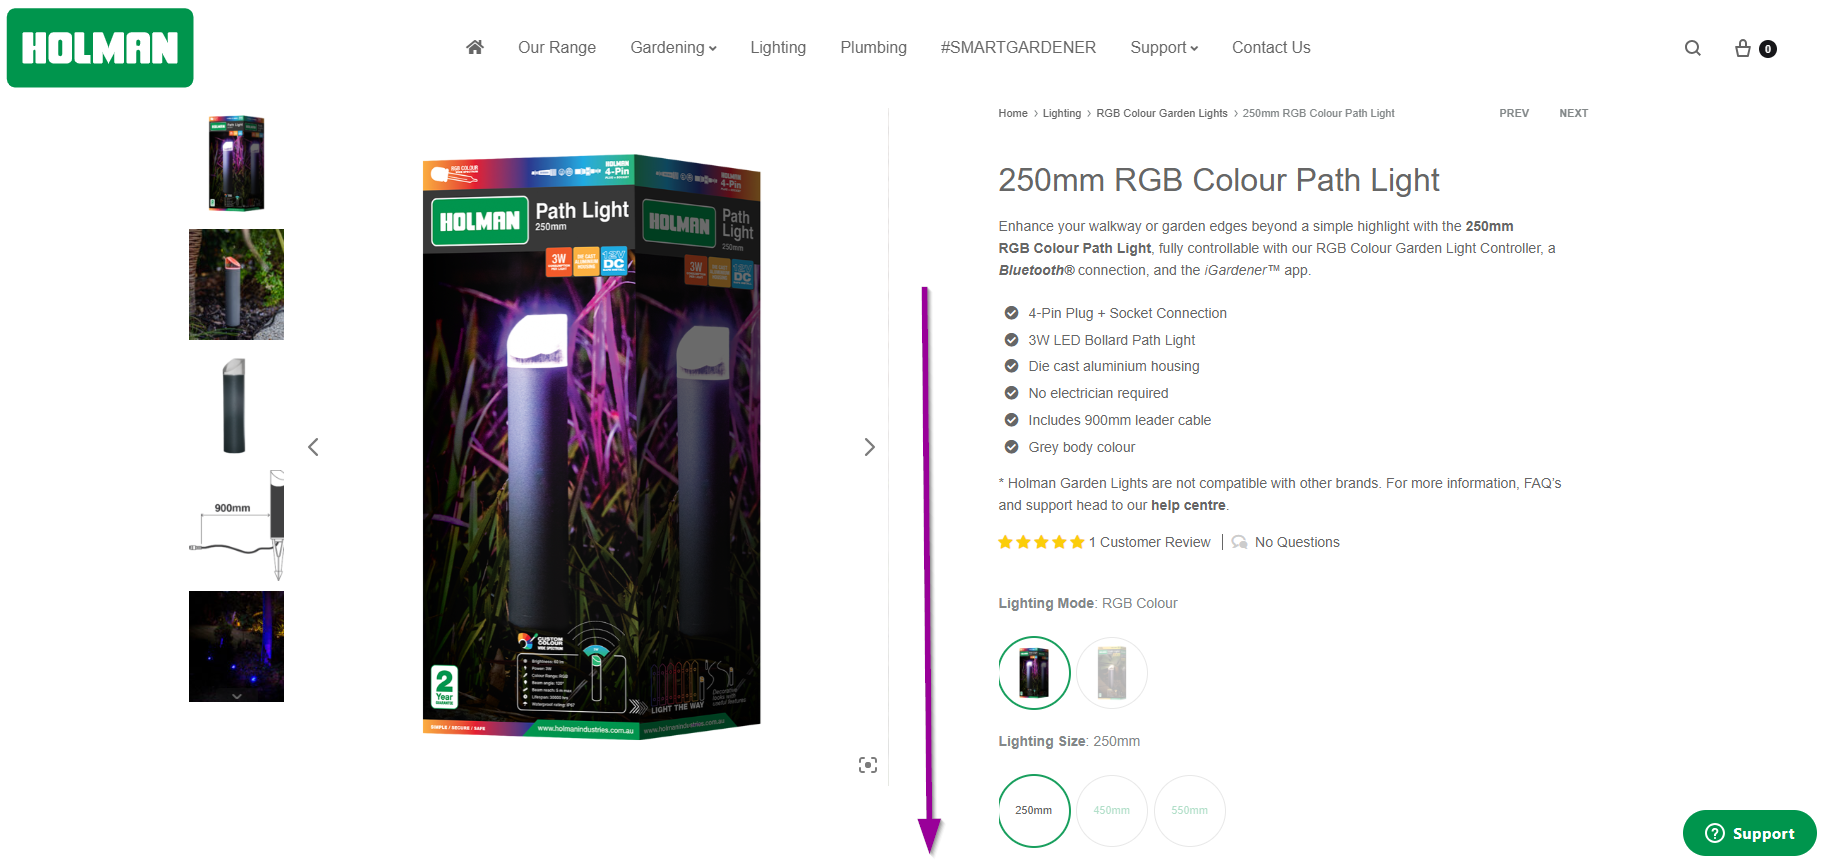The image size is (1824, 863).
Task: Open the site search magnifier icon
Action: click(1692, 48)
